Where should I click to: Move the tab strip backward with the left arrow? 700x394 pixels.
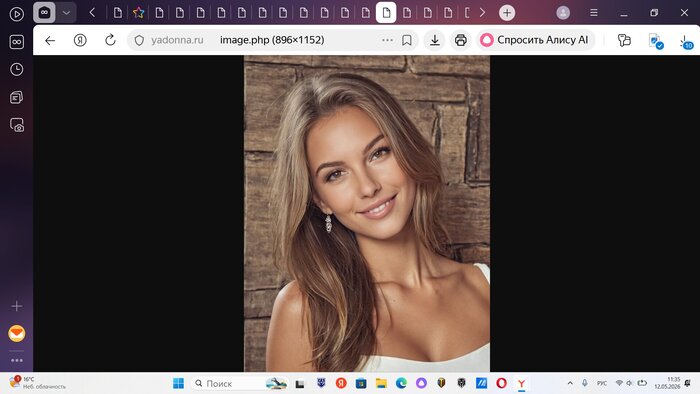tap(92, 12)
